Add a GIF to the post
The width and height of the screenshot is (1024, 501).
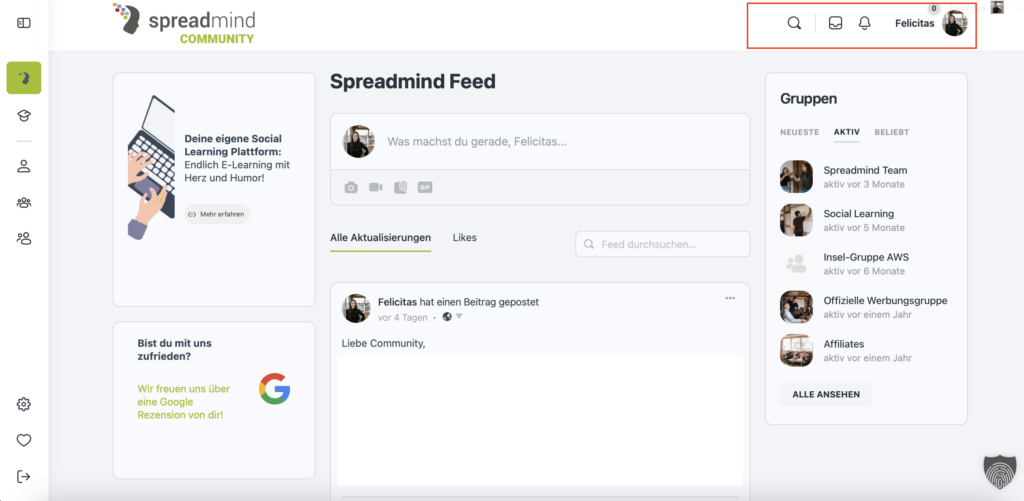click(x=425, y=187)
